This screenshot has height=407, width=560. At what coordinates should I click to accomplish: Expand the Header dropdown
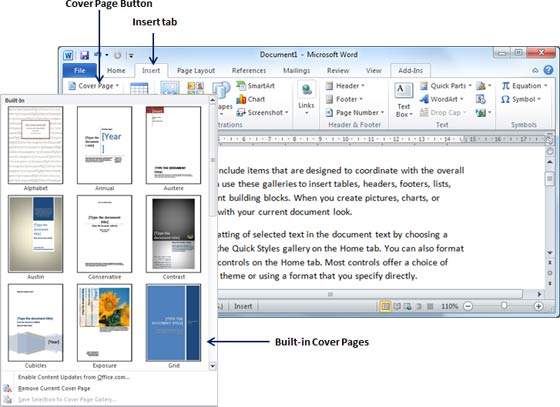(345, 86)
